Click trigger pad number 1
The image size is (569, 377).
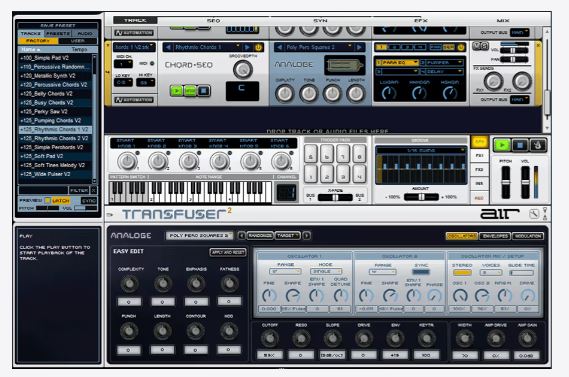(311, 174)
